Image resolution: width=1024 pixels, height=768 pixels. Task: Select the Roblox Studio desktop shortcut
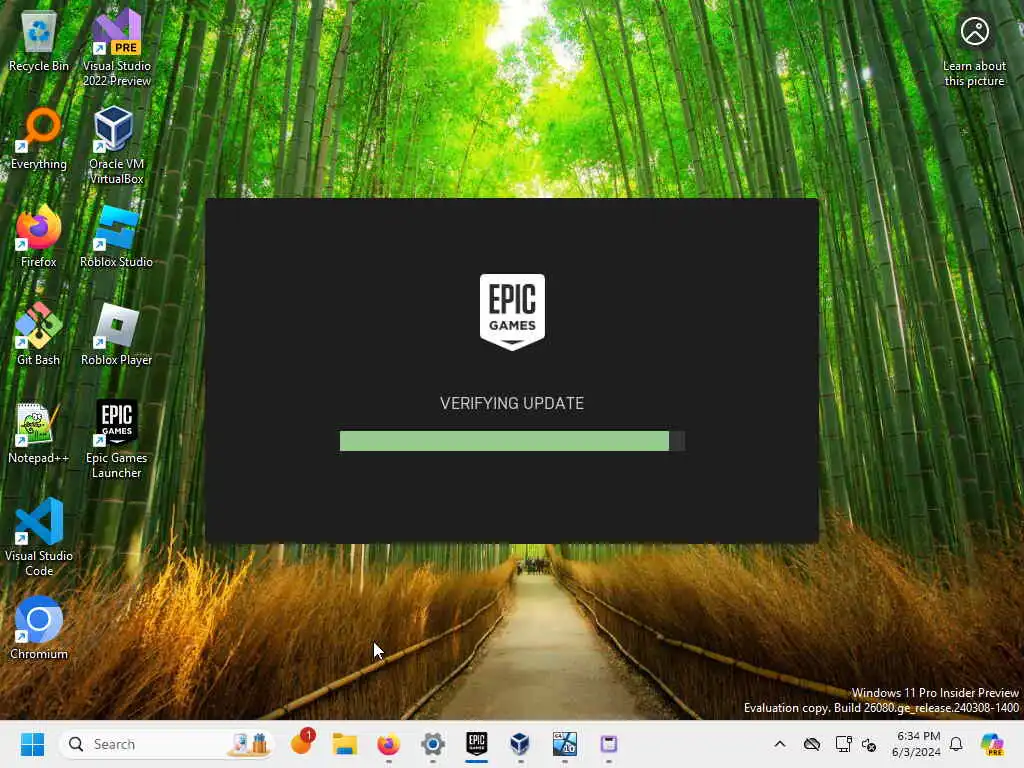[116, 236]
